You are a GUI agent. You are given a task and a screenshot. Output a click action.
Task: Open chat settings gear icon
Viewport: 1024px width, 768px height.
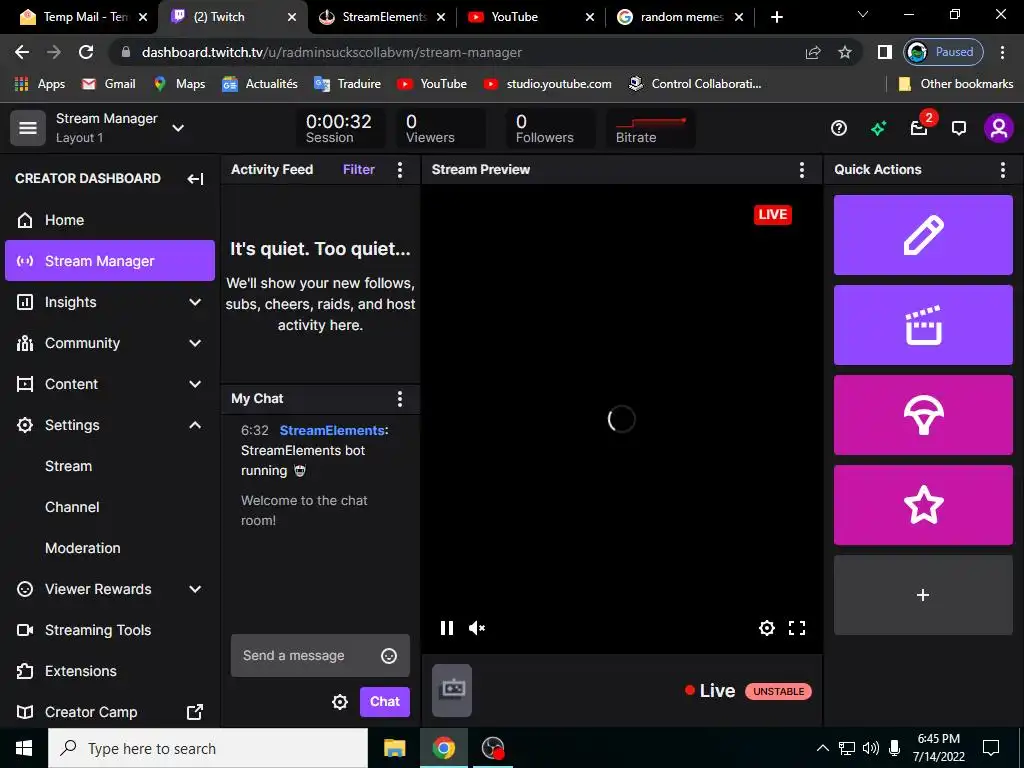tap(340, 701)
